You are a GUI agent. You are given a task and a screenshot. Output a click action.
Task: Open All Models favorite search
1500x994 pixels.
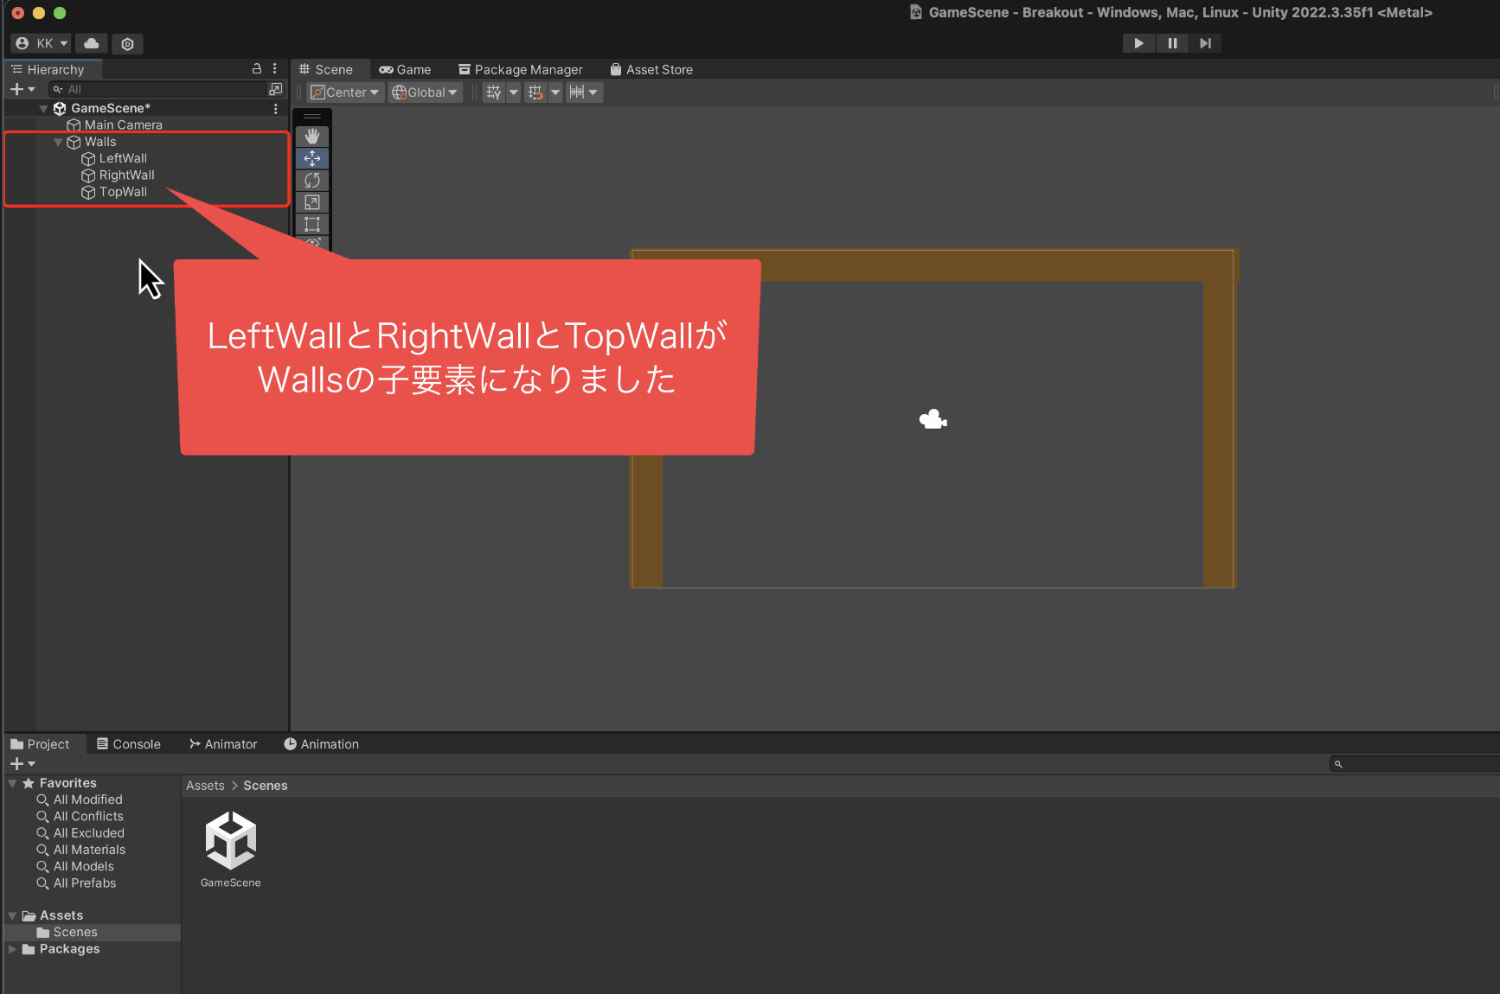pyautogui.click(x=83, y=866)
